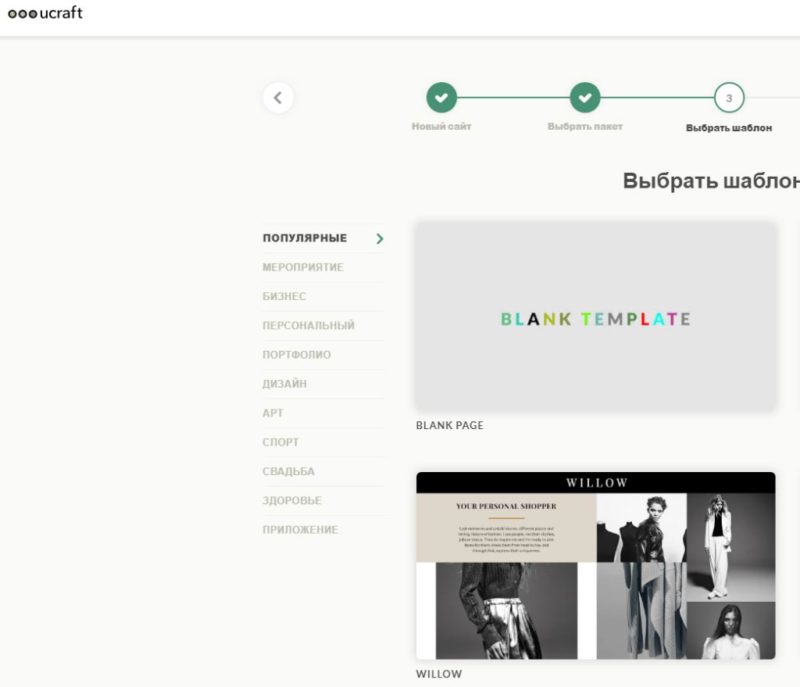800x687 pixels.
Task: Open the Мероприятие template category
Action: coord(303,267)
